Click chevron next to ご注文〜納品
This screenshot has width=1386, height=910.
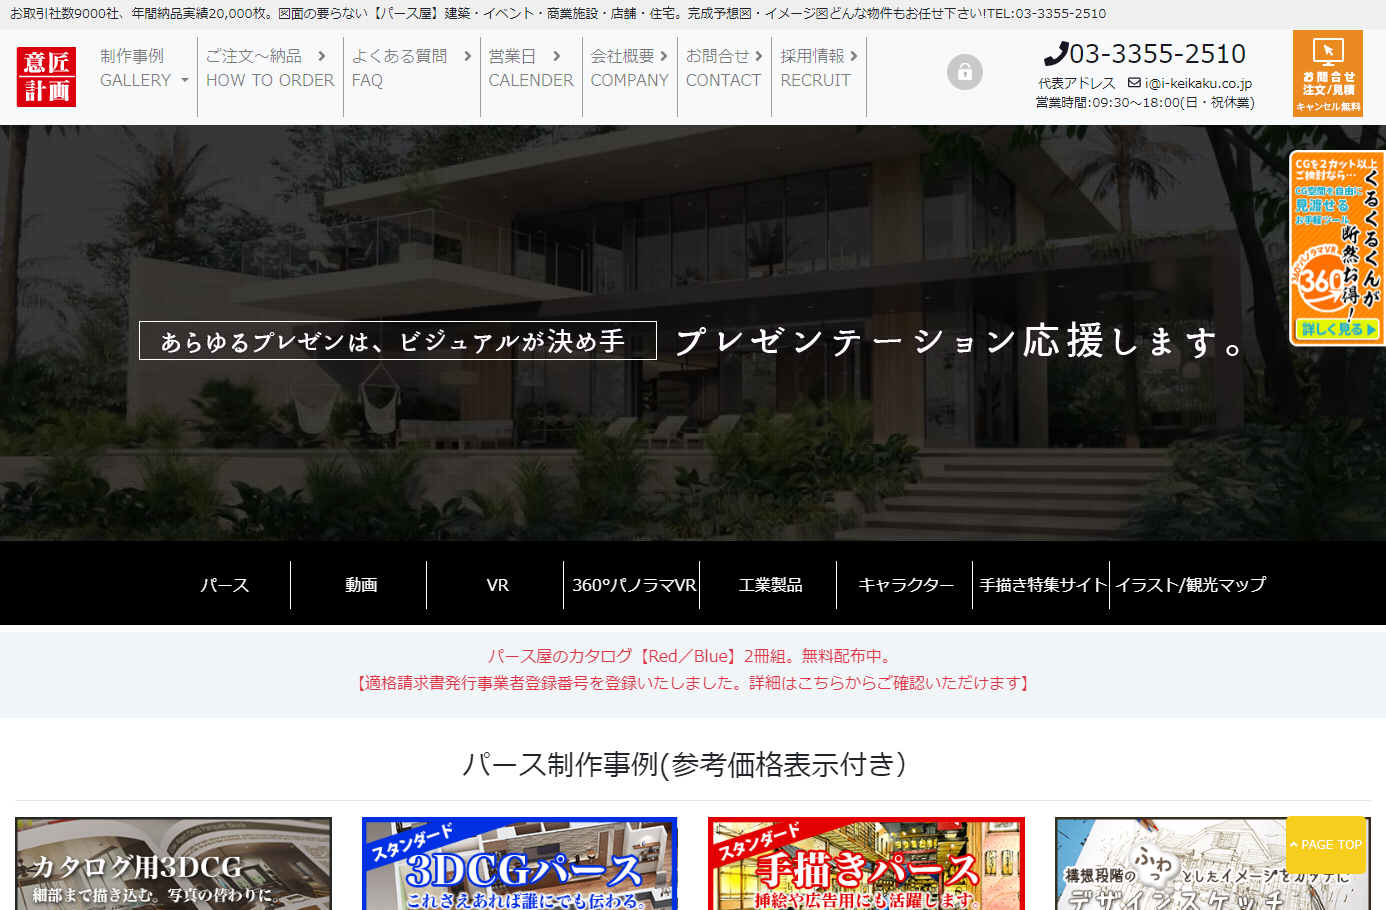click(322, 56)
